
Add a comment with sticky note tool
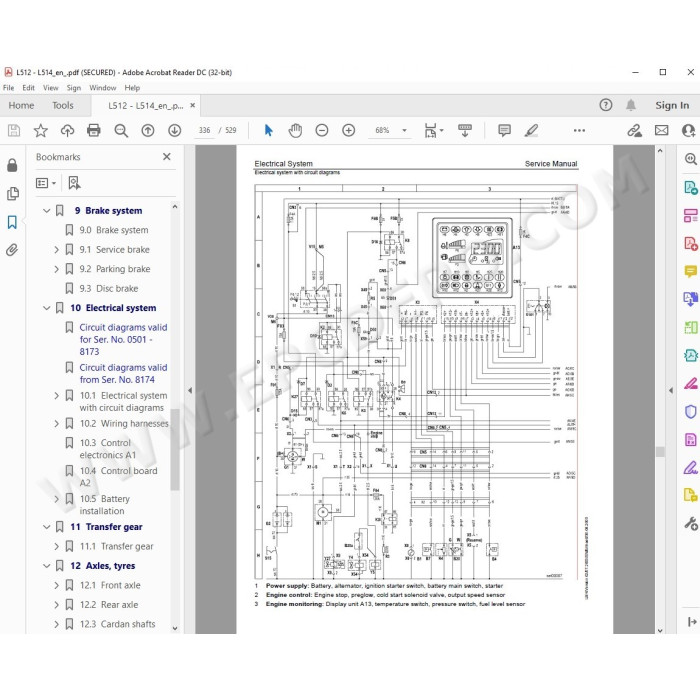[x=504, y=130]
